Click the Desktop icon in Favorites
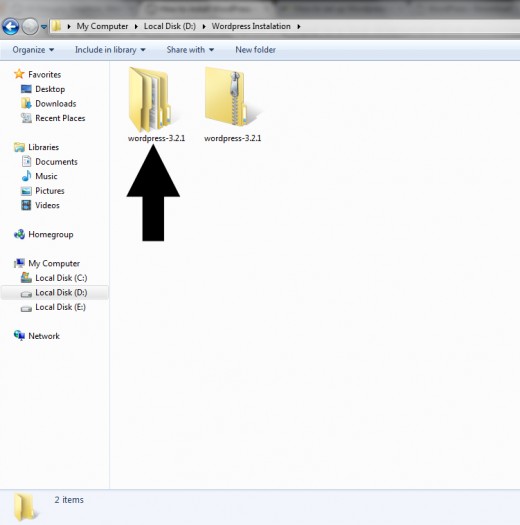The height and width of the screenshot is (525, 520). [26, 89]
